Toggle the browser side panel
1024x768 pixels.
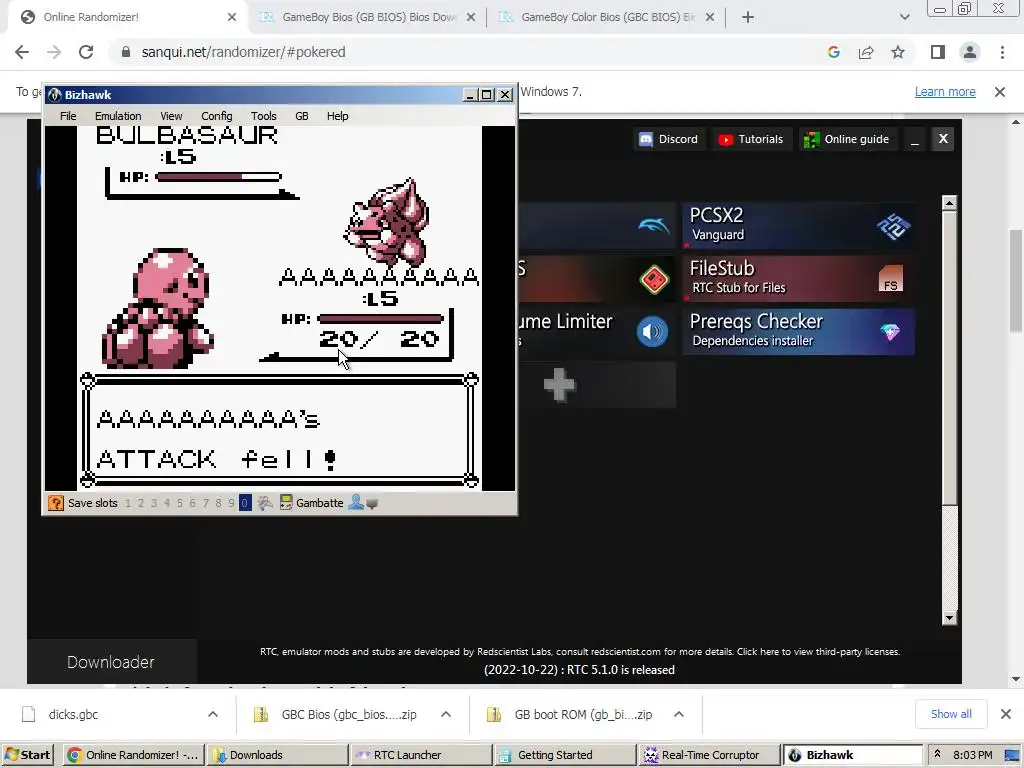[938, 52]
